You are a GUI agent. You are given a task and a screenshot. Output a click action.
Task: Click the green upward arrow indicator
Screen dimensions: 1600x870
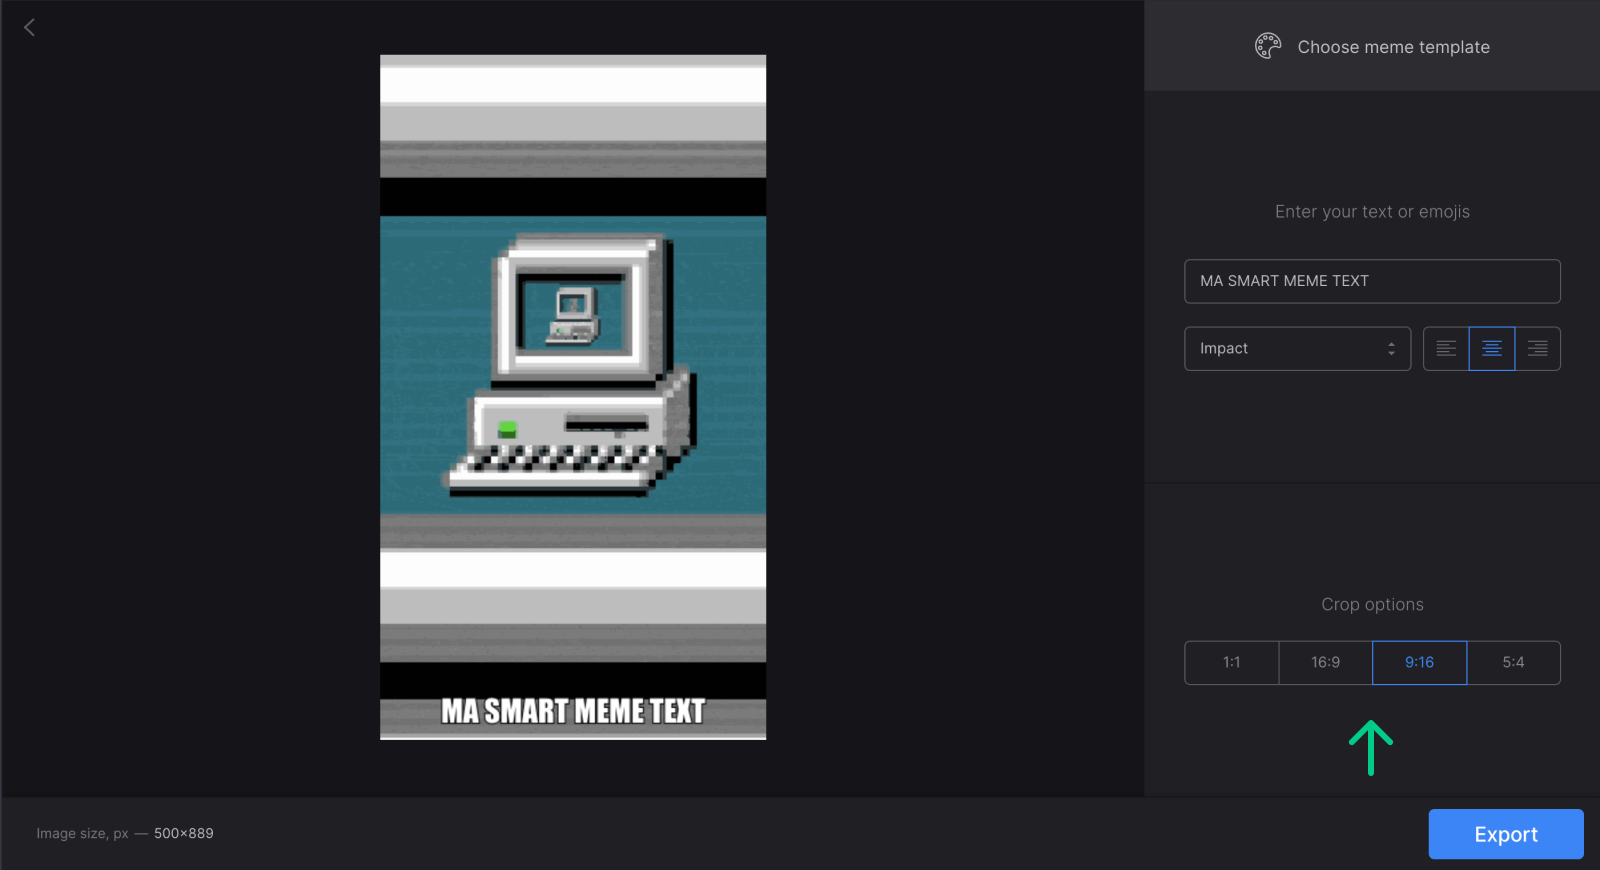pyautogui.click(x=1371, y=748)
